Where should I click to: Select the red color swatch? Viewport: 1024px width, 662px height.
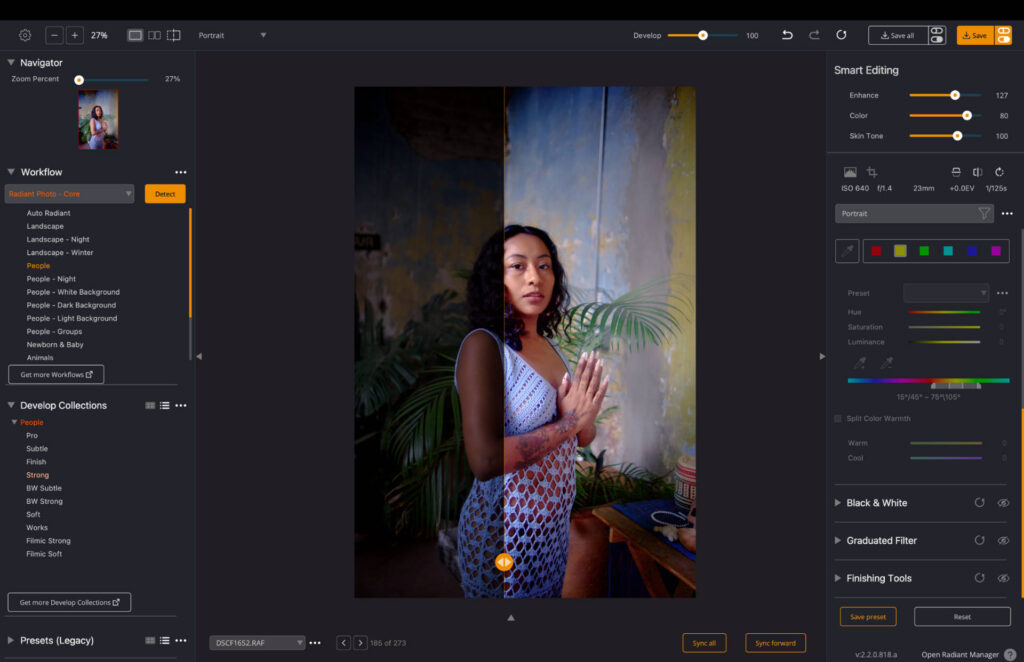tap(876, 251)
